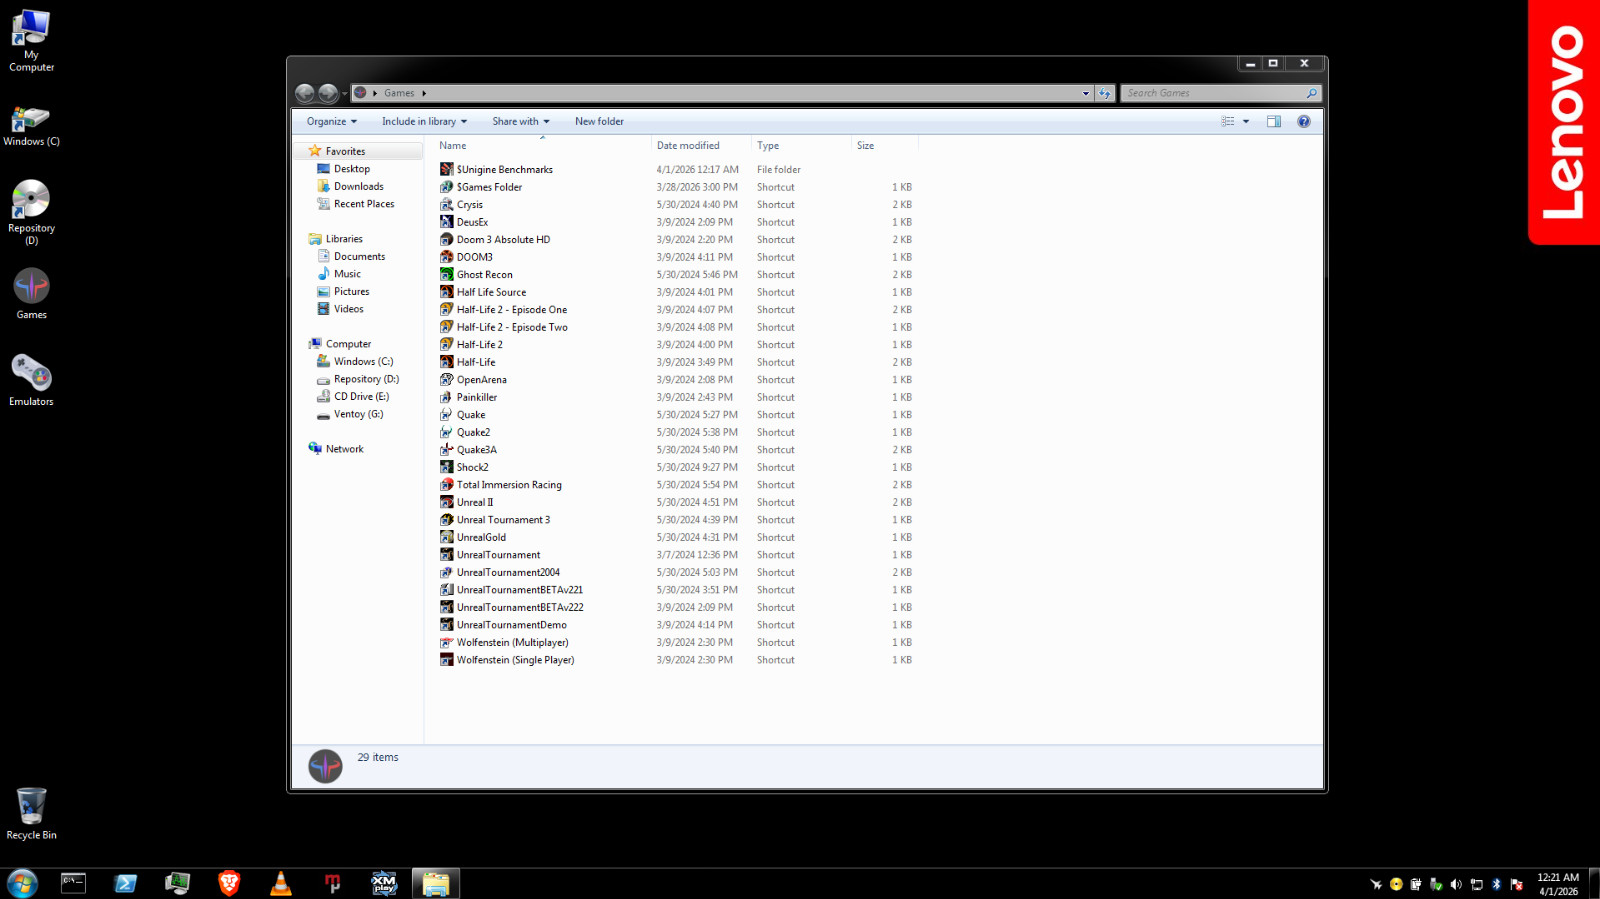The height and width of the screenshot is (899, 1600).
Task: Select "Wolfenstein (Single Player)" file name
Action: [515, 660]
